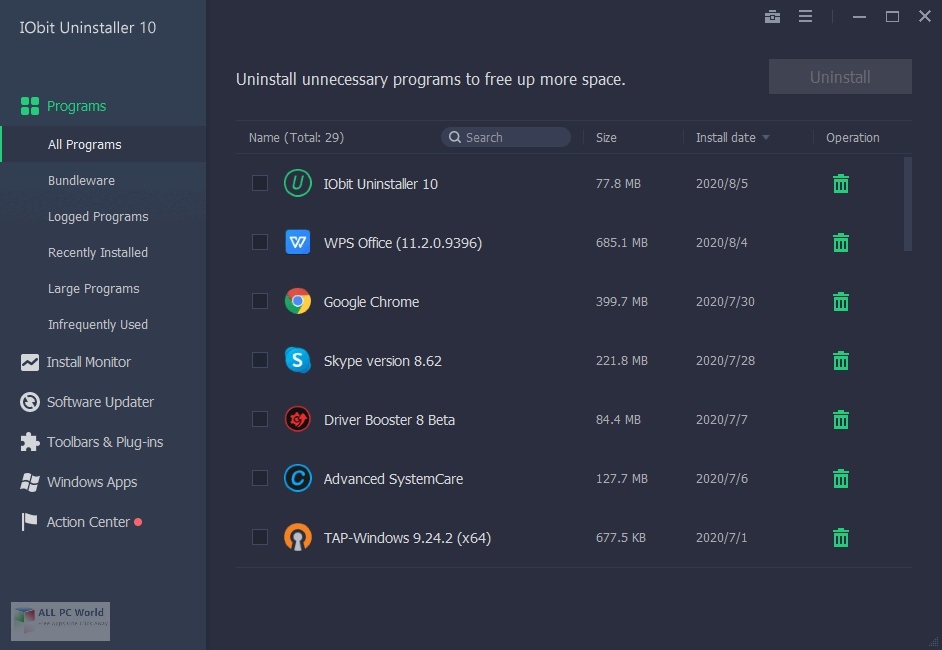
Task: Click the Advanced SystemCare app icon
Action: point(297,478)
